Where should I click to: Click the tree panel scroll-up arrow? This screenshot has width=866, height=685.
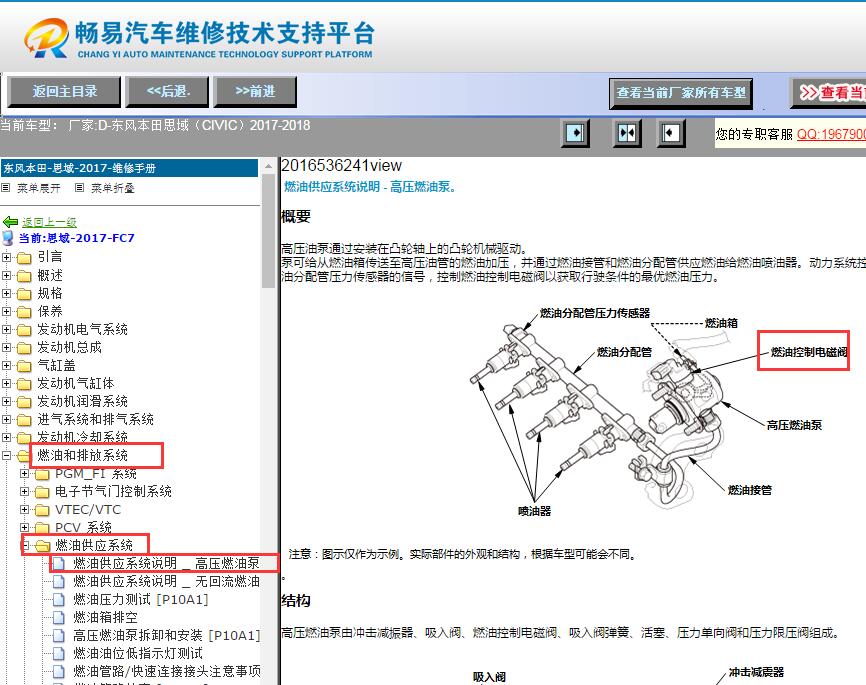(x=268, y=166)
